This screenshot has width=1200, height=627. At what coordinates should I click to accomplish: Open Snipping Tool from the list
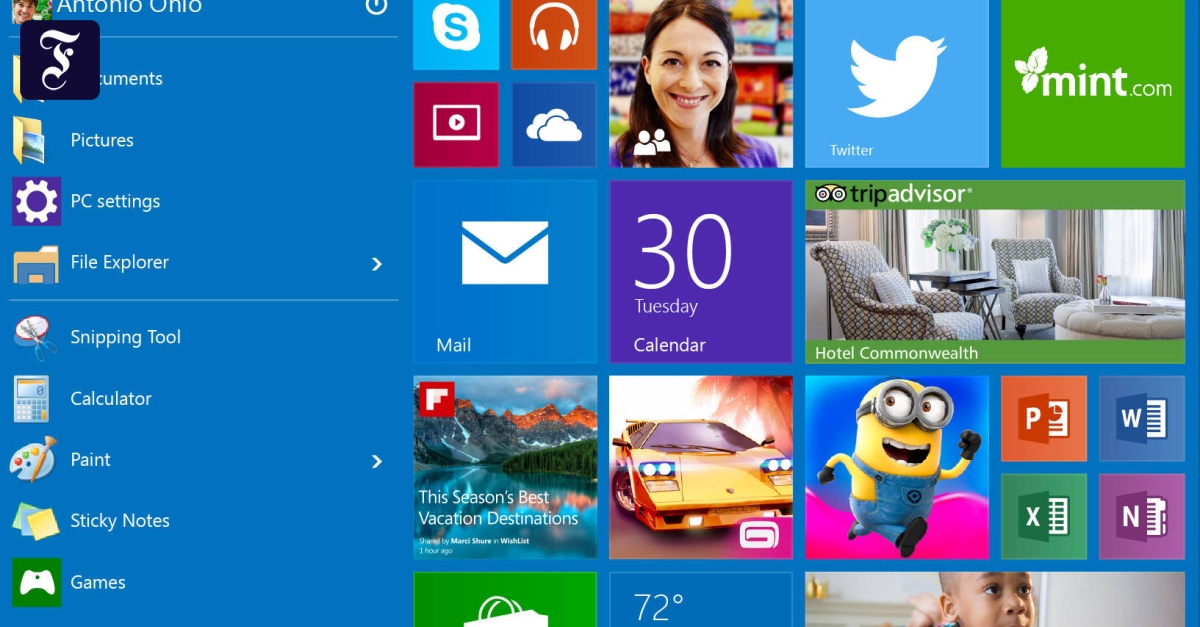[x=125, y=338]
